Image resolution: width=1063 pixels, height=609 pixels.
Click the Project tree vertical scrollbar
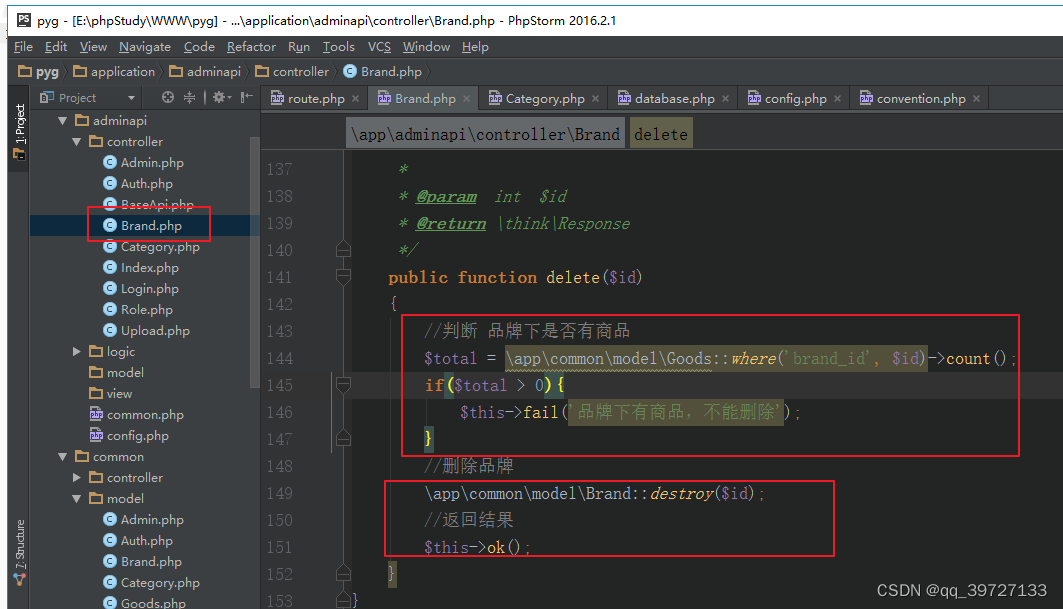point(255,261)
